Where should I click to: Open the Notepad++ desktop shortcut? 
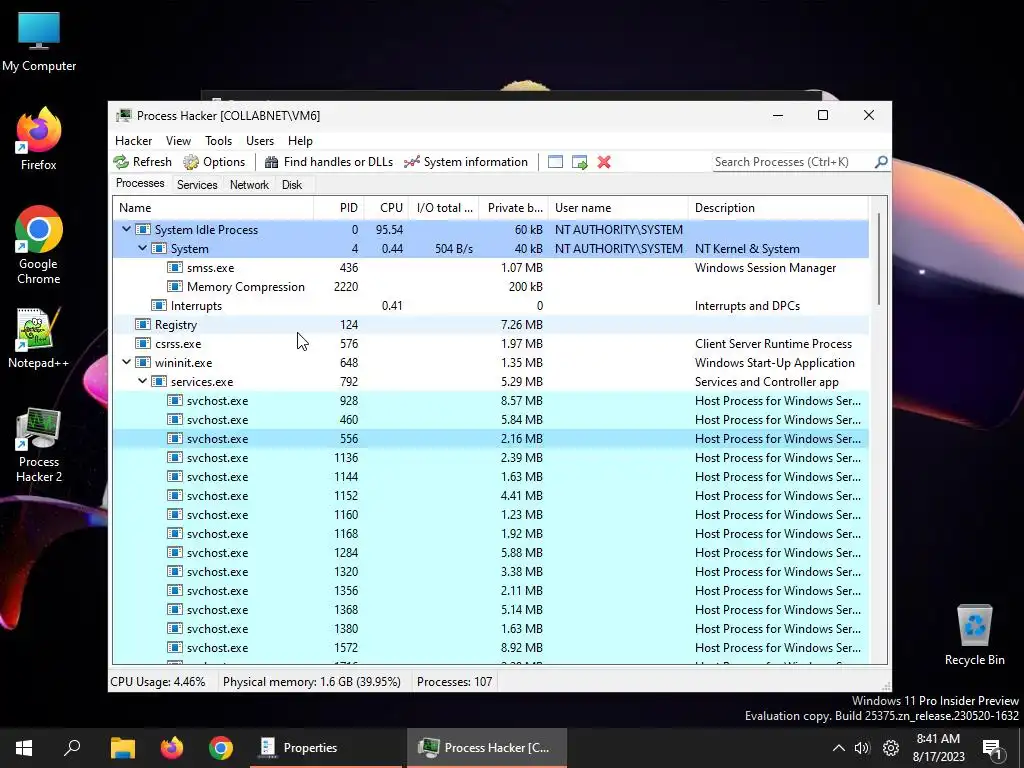coord(39,338)
